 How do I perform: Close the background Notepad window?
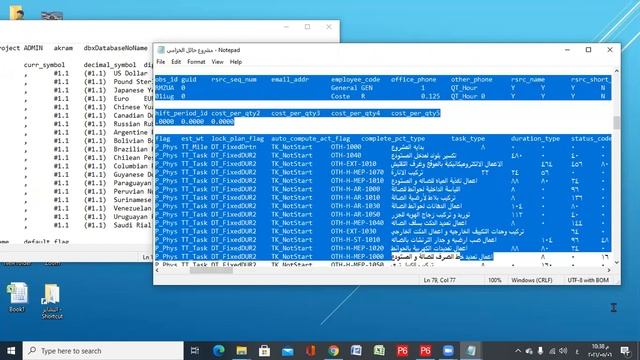(329, 27)
